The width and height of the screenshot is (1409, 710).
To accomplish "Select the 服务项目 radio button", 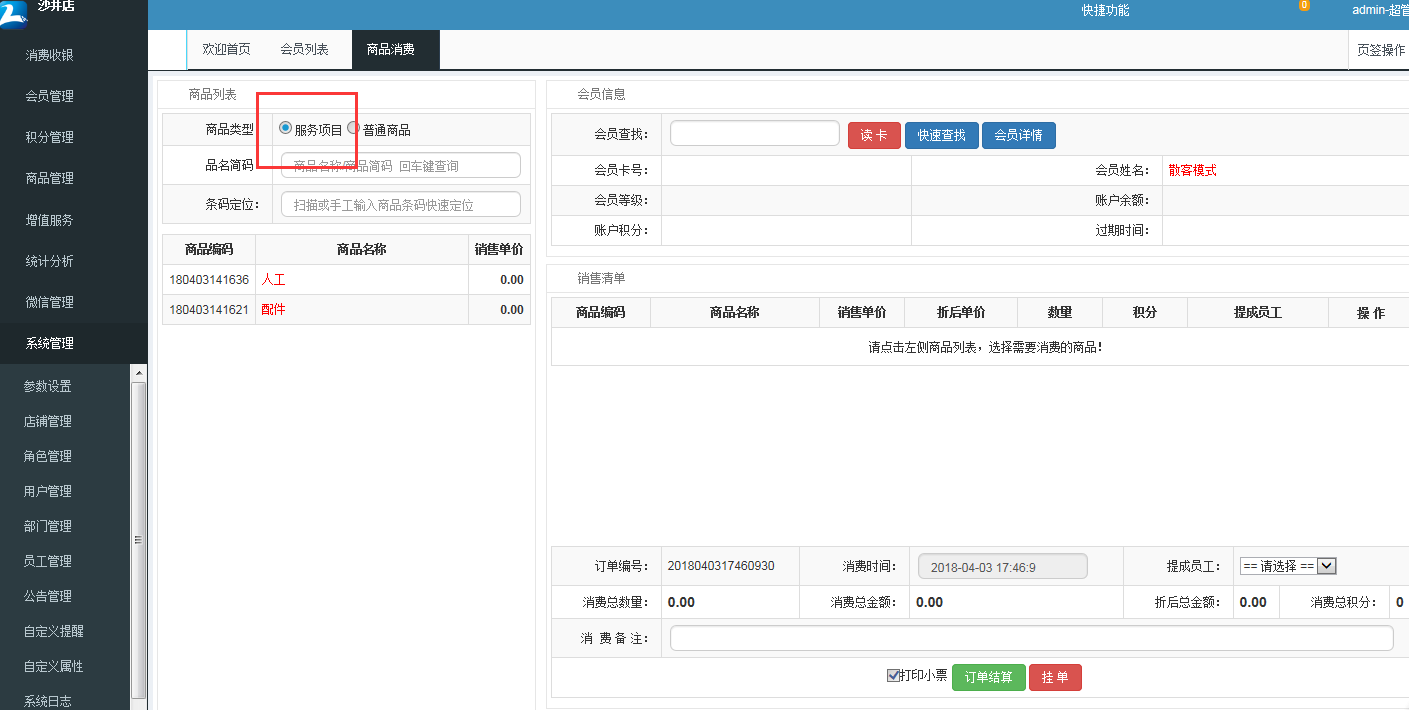I will 286,128.
